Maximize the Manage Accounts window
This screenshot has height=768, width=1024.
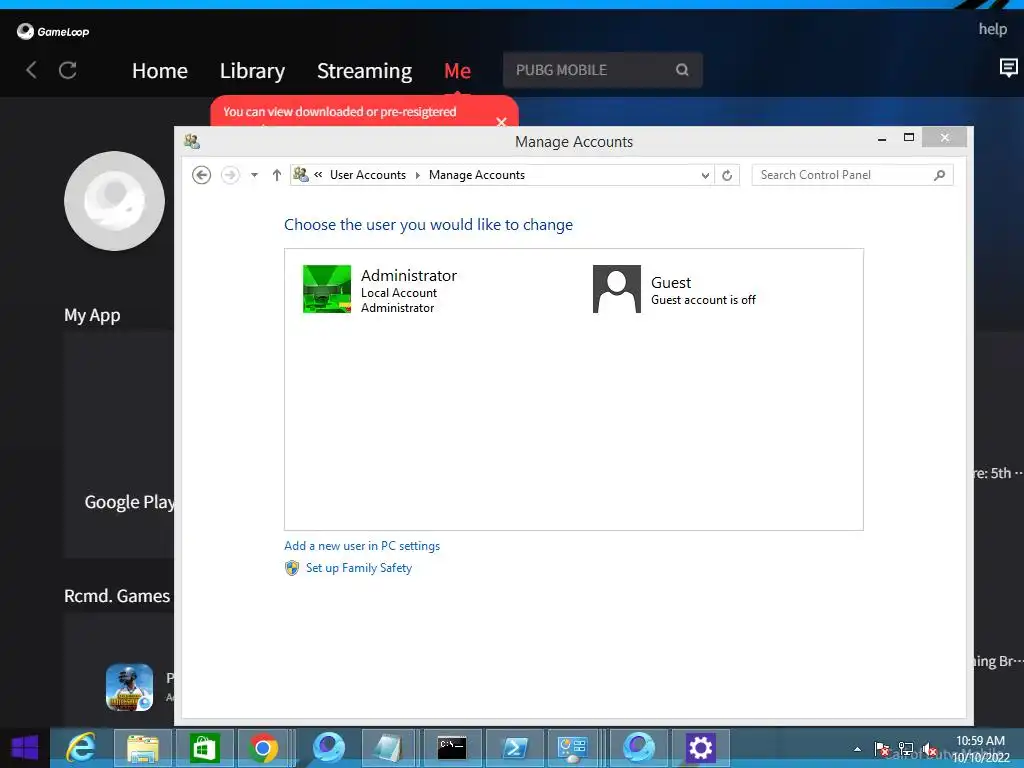click(x=908, y=137)
